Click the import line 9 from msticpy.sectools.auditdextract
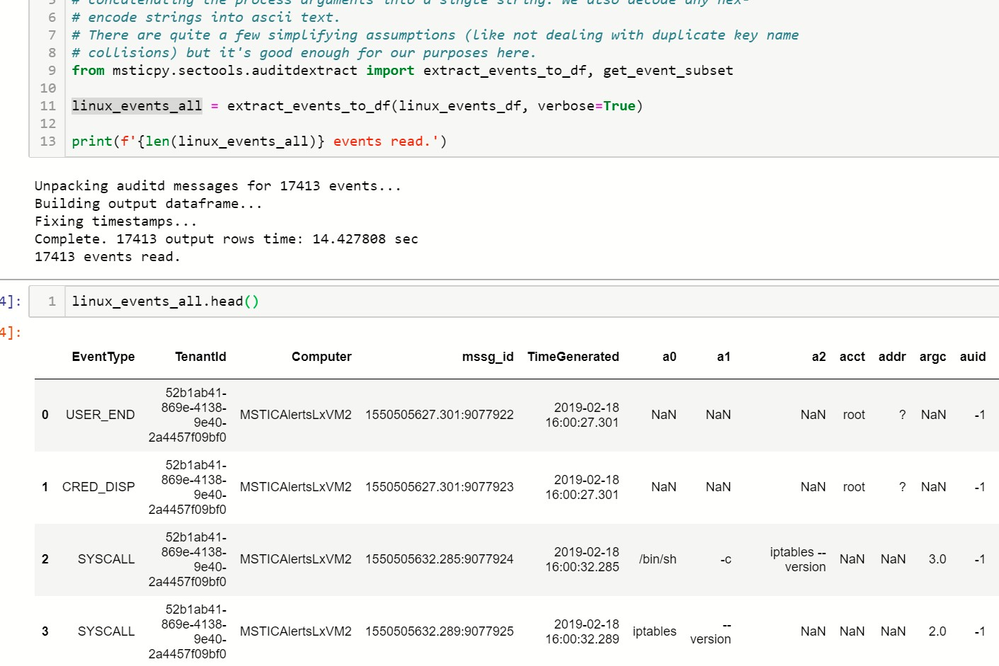Viewport: 999px width, 666px height. [x=402, y=70]
